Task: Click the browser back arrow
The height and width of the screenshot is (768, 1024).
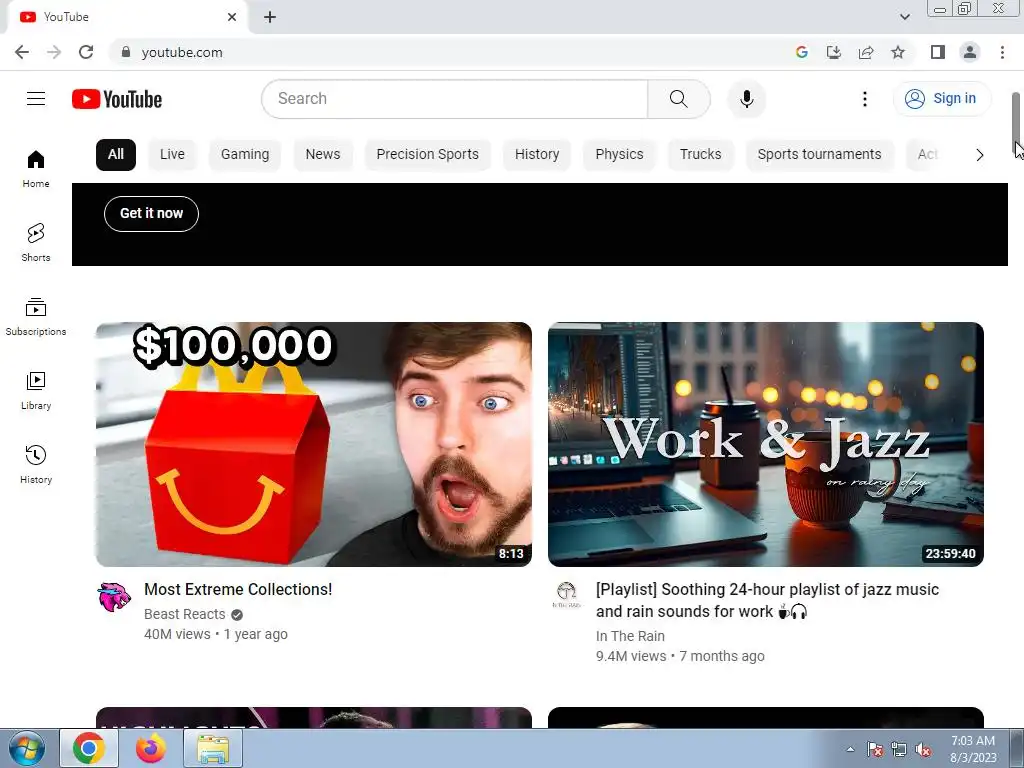Action: 22,52
